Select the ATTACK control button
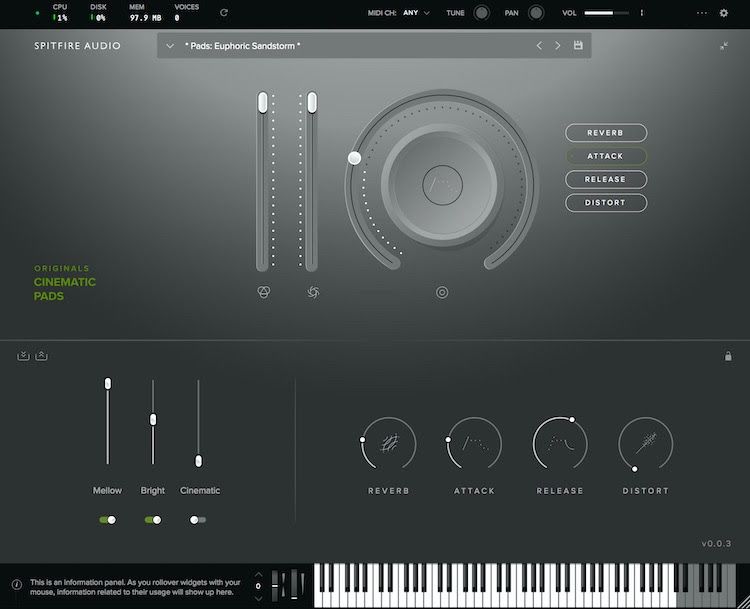This screenshot has width=750, height=609. (606, 156)
